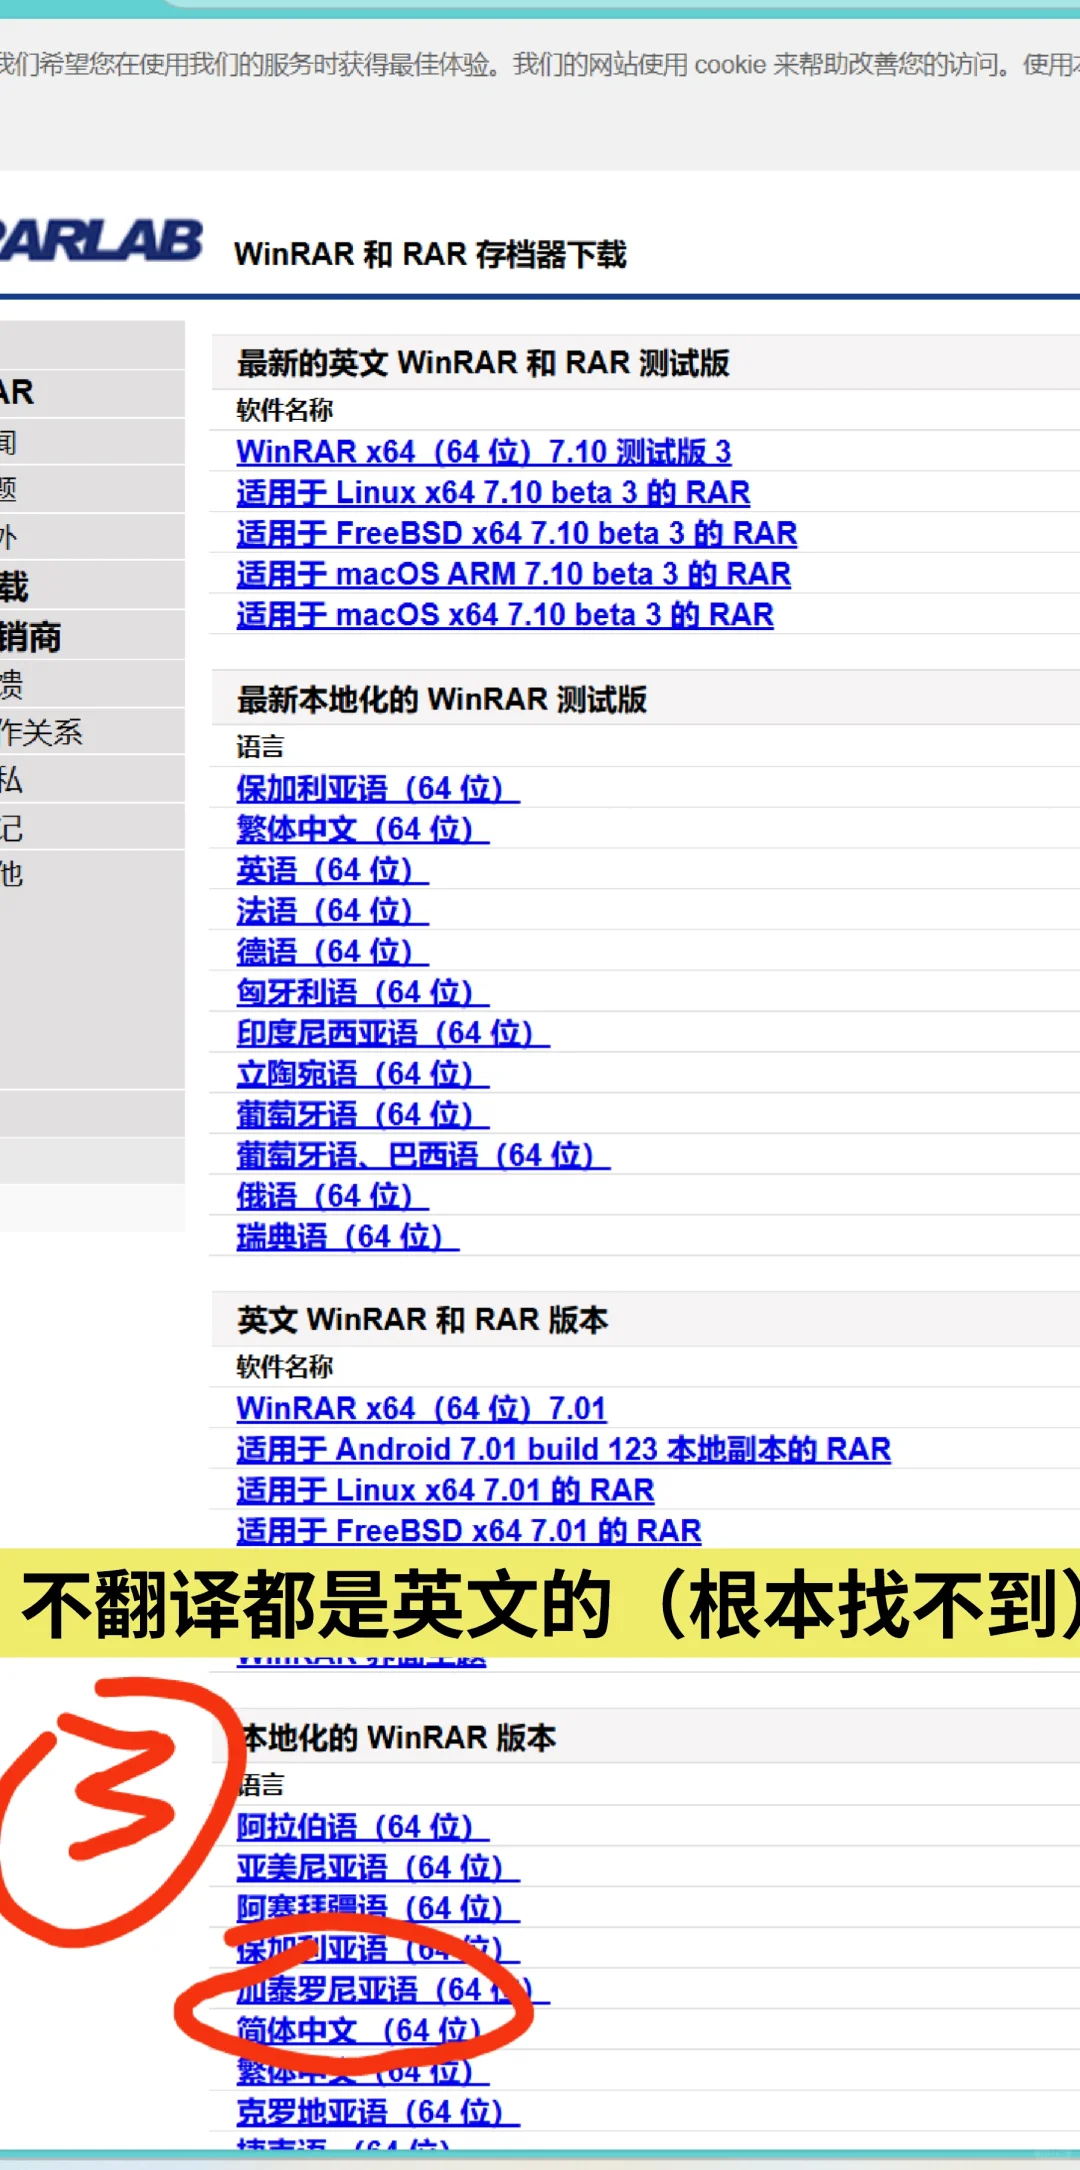Download beta 葡萄牙语、巴西语 (64 位) version
The image size is (1080, 2170).
423,1156
